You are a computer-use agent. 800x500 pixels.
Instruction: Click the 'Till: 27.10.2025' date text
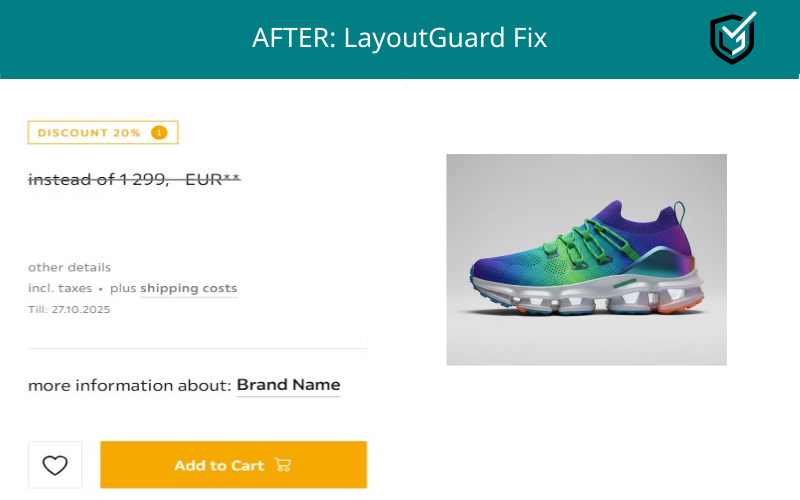(69, 310)
